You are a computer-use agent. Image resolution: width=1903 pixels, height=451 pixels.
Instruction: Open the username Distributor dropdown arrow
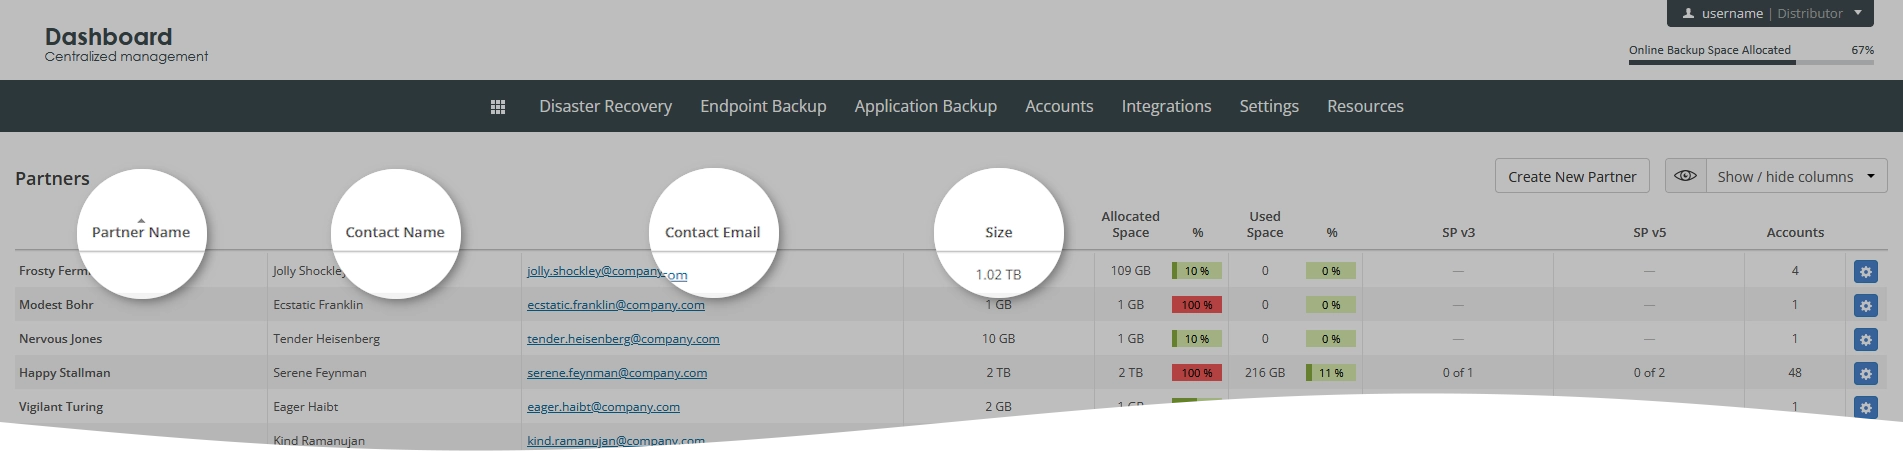pos(1858,13)
